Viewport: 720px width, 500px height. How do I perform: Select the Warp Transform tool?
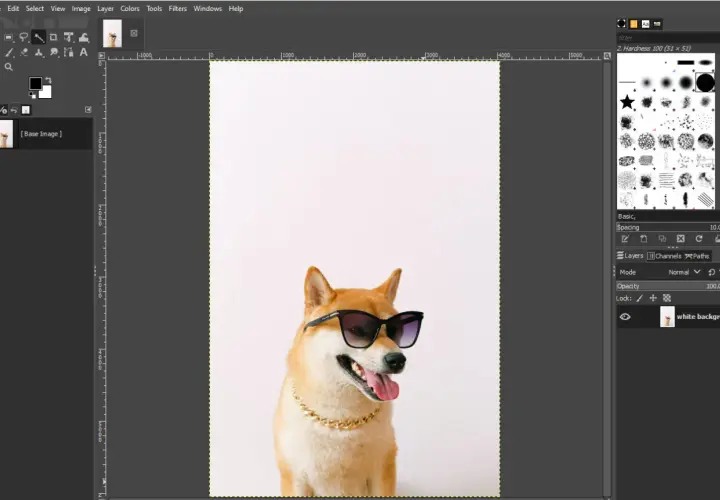tap(84, 38)
